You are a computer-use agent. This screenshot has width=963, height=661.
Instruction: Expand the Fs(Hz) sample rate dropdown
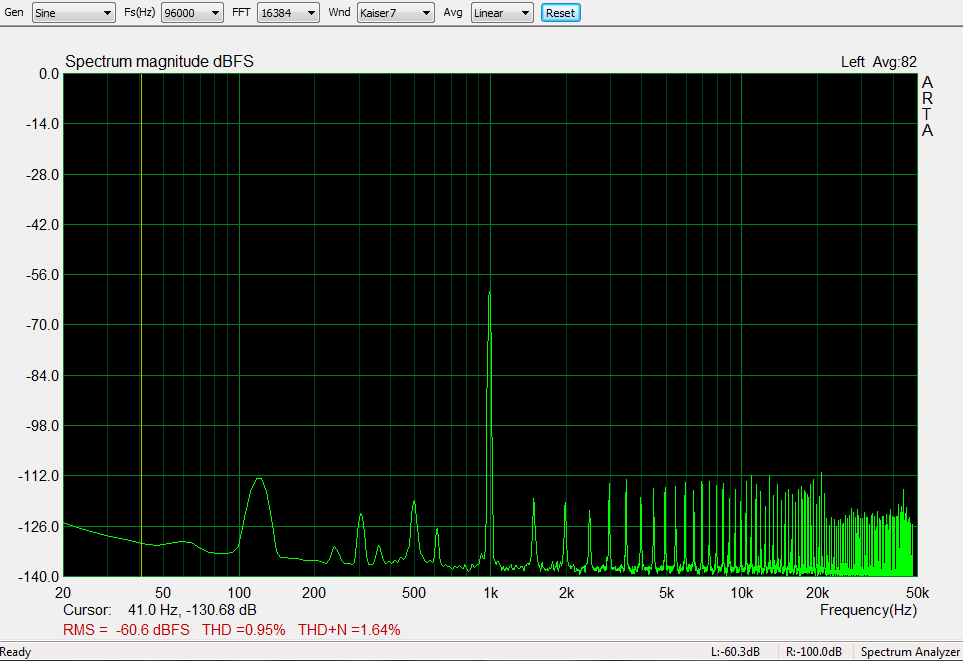(192, 13)
